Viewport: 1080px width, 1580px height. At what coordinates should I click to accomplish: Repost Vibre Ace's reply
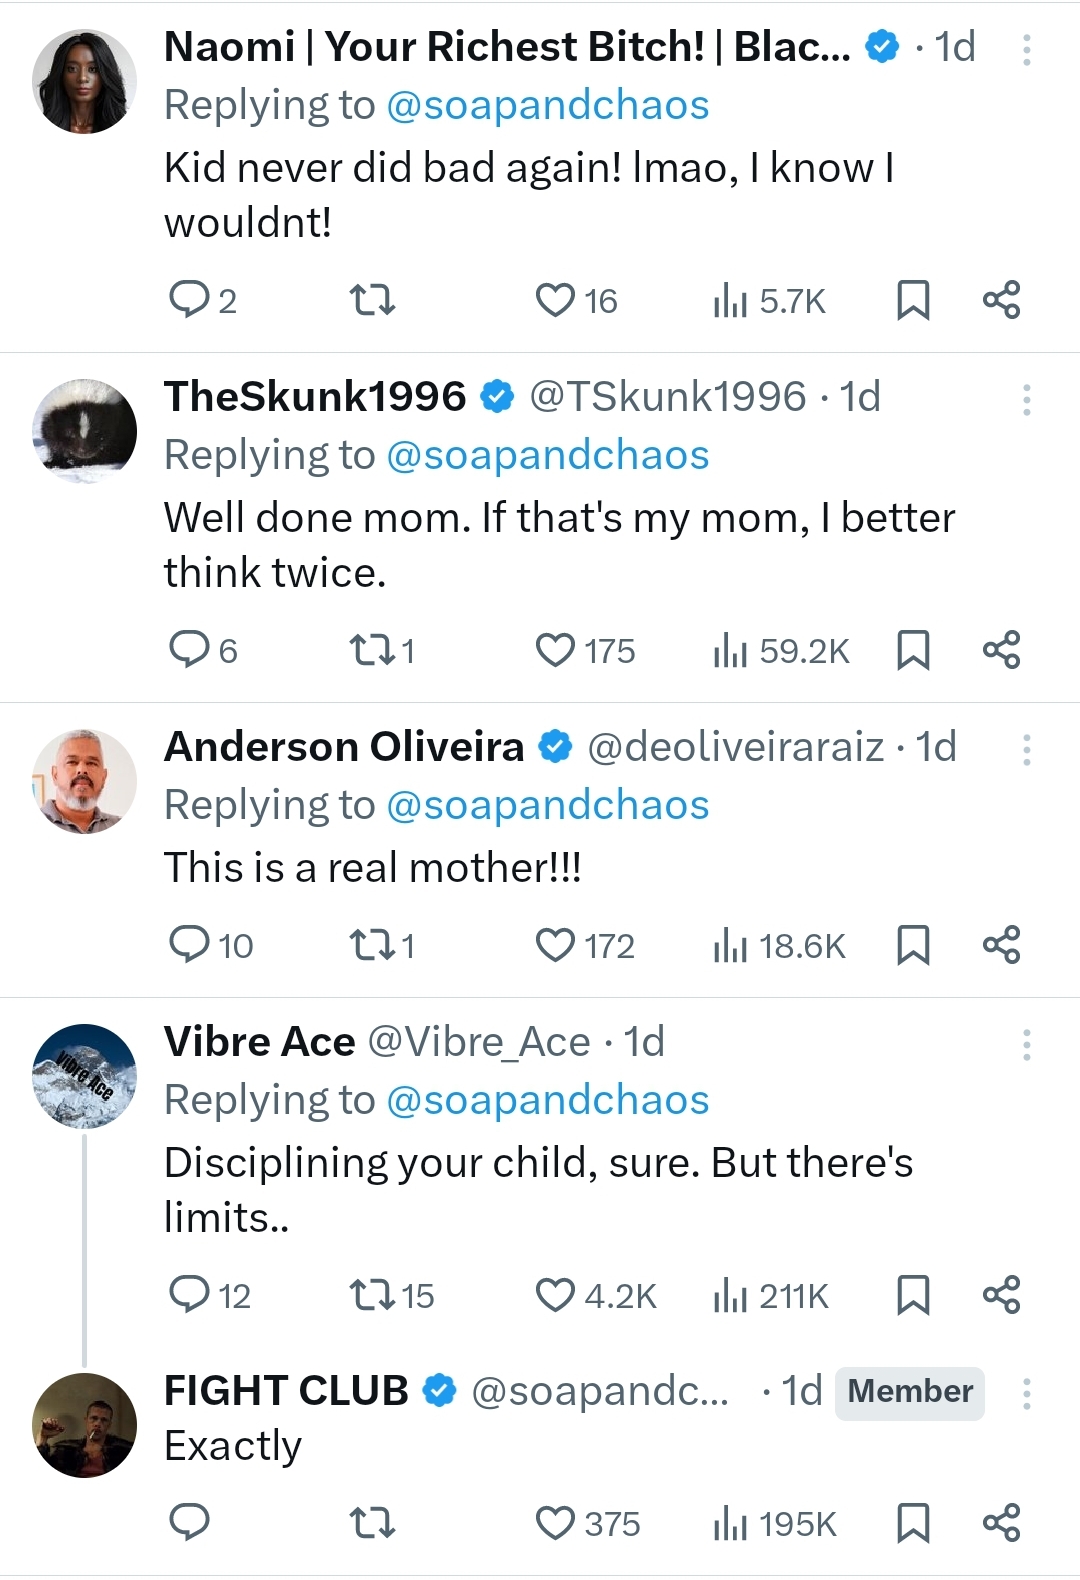pyautogui.click(x=371, y=1295)
